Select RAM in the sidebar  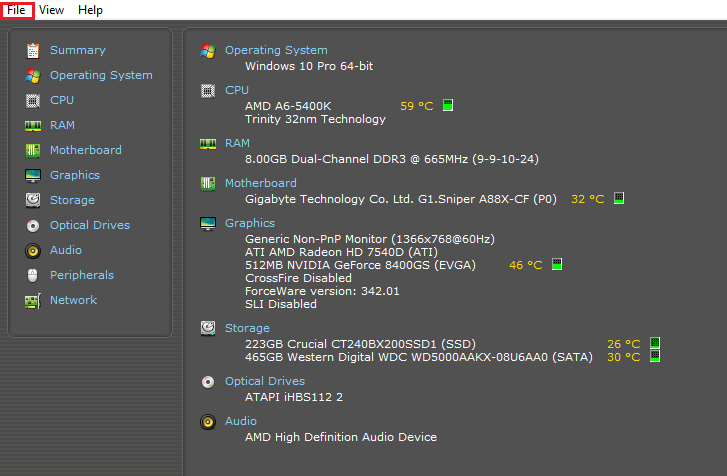62,125
